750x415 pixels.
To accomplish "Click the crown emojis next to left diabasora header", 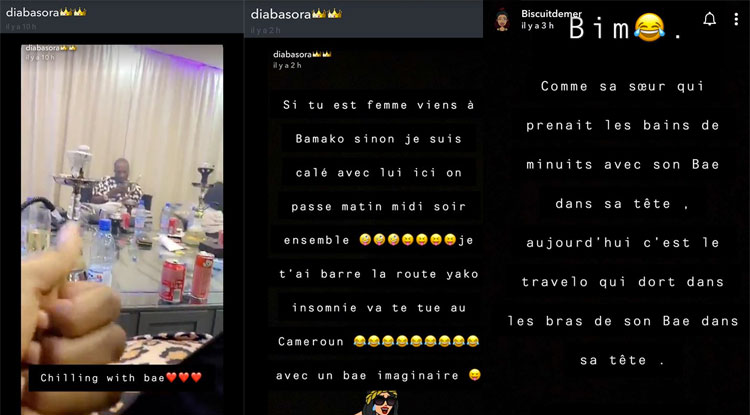I will pyautogui.click(x=73, y=12).
